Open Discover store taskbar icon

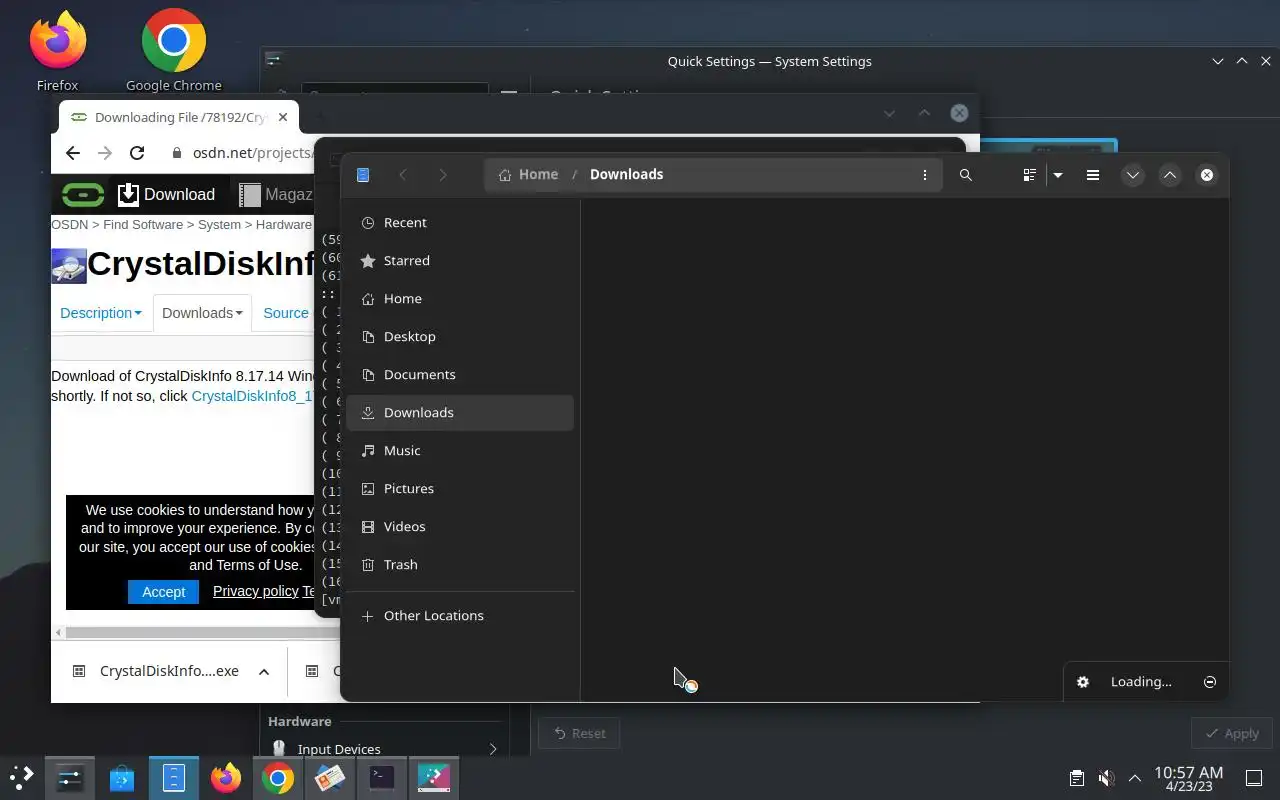122,777
